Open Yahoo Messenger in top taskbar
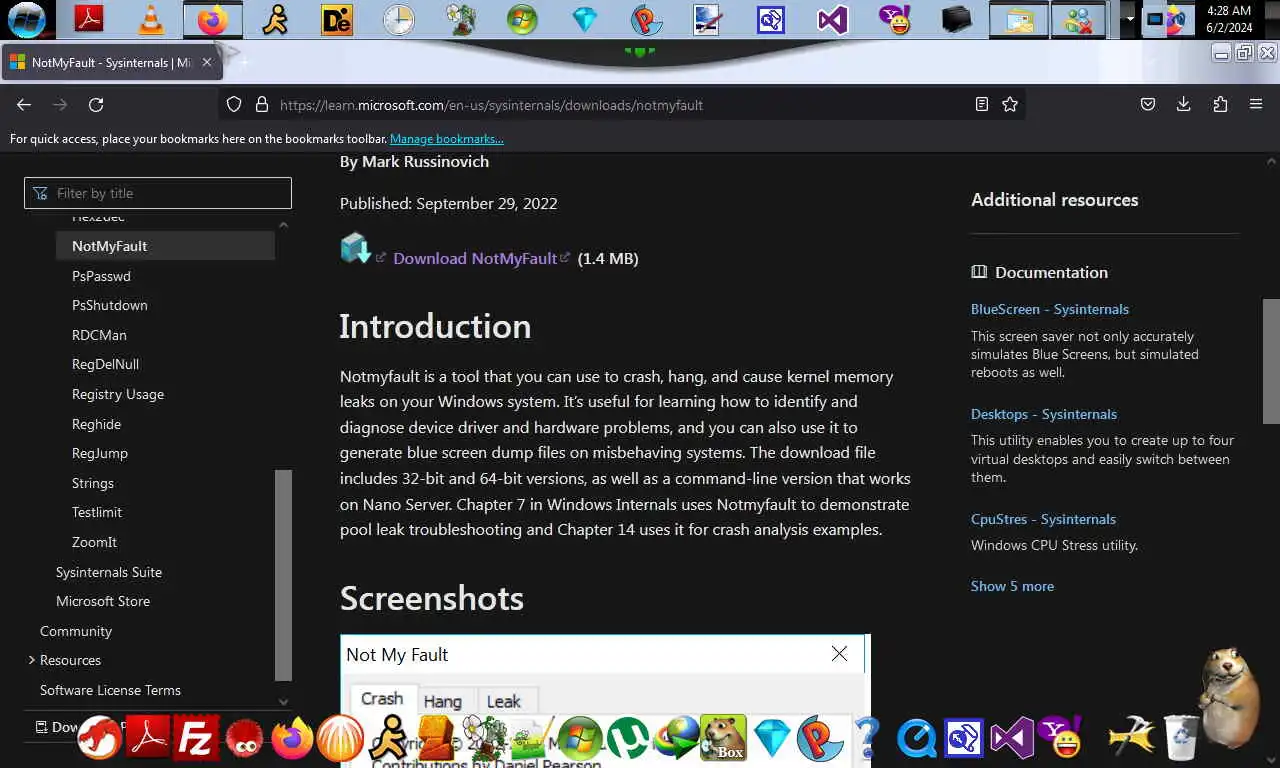Viewport: 1280px width, 768px height. point(894,18)
